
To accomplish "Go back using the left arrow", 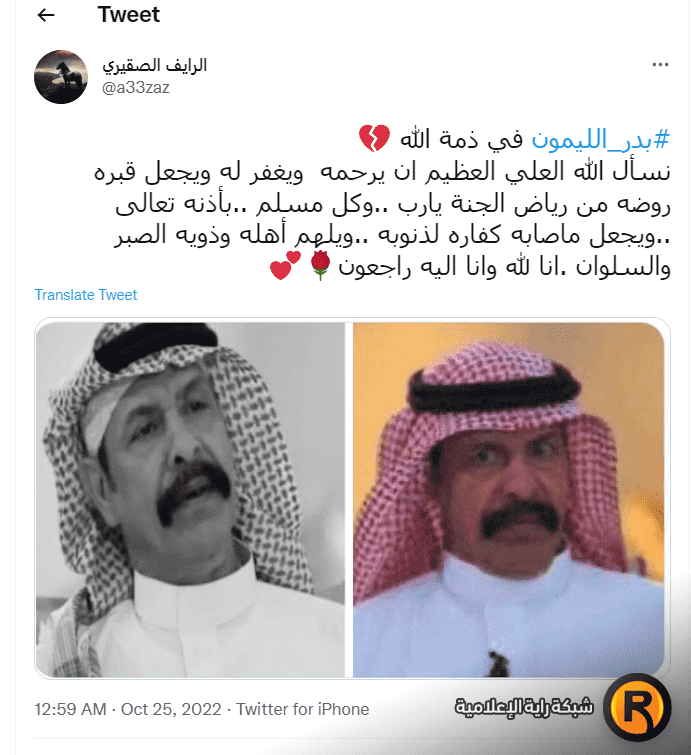I will (x=46, y=15).
